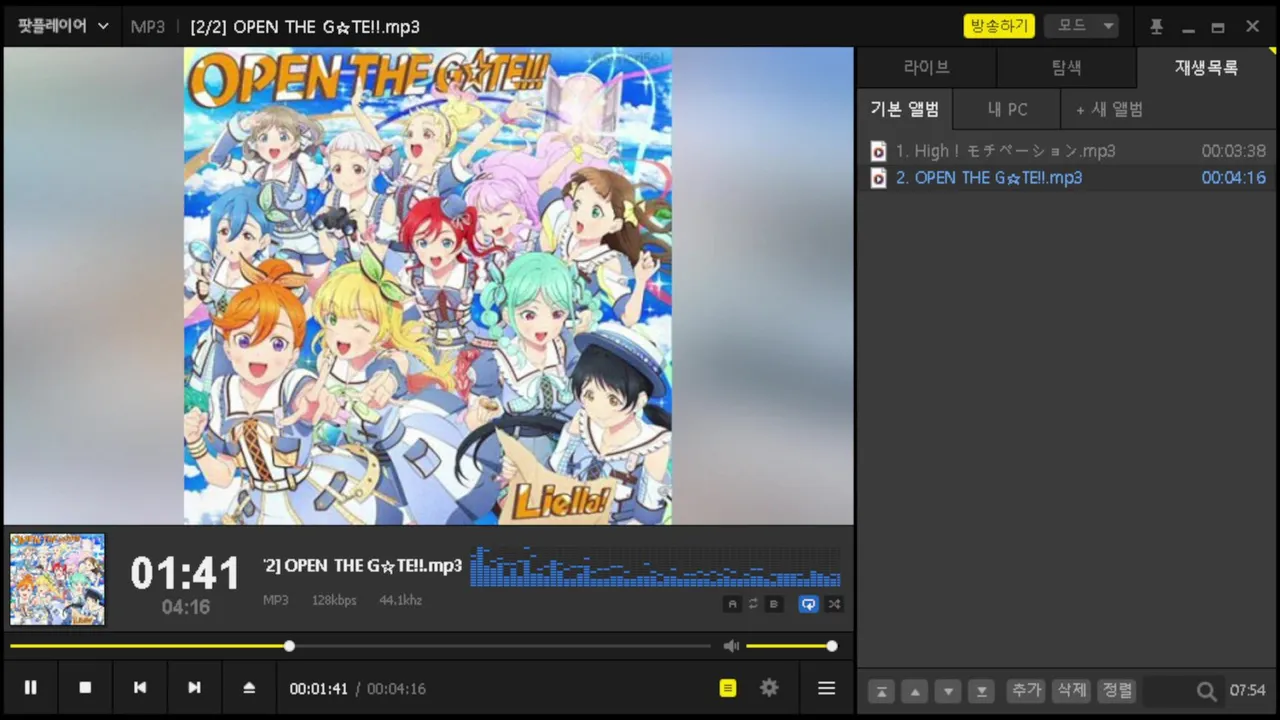Viewport: 1280px width, 720px height.
Task: Set A repeat point marker
Action: click(732, 604)
